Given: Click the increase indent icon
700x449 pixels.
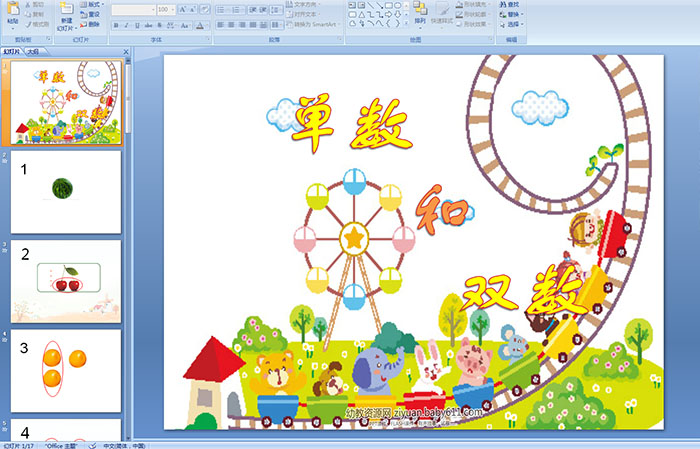Looking at the screenshot, I should (263, 10).
